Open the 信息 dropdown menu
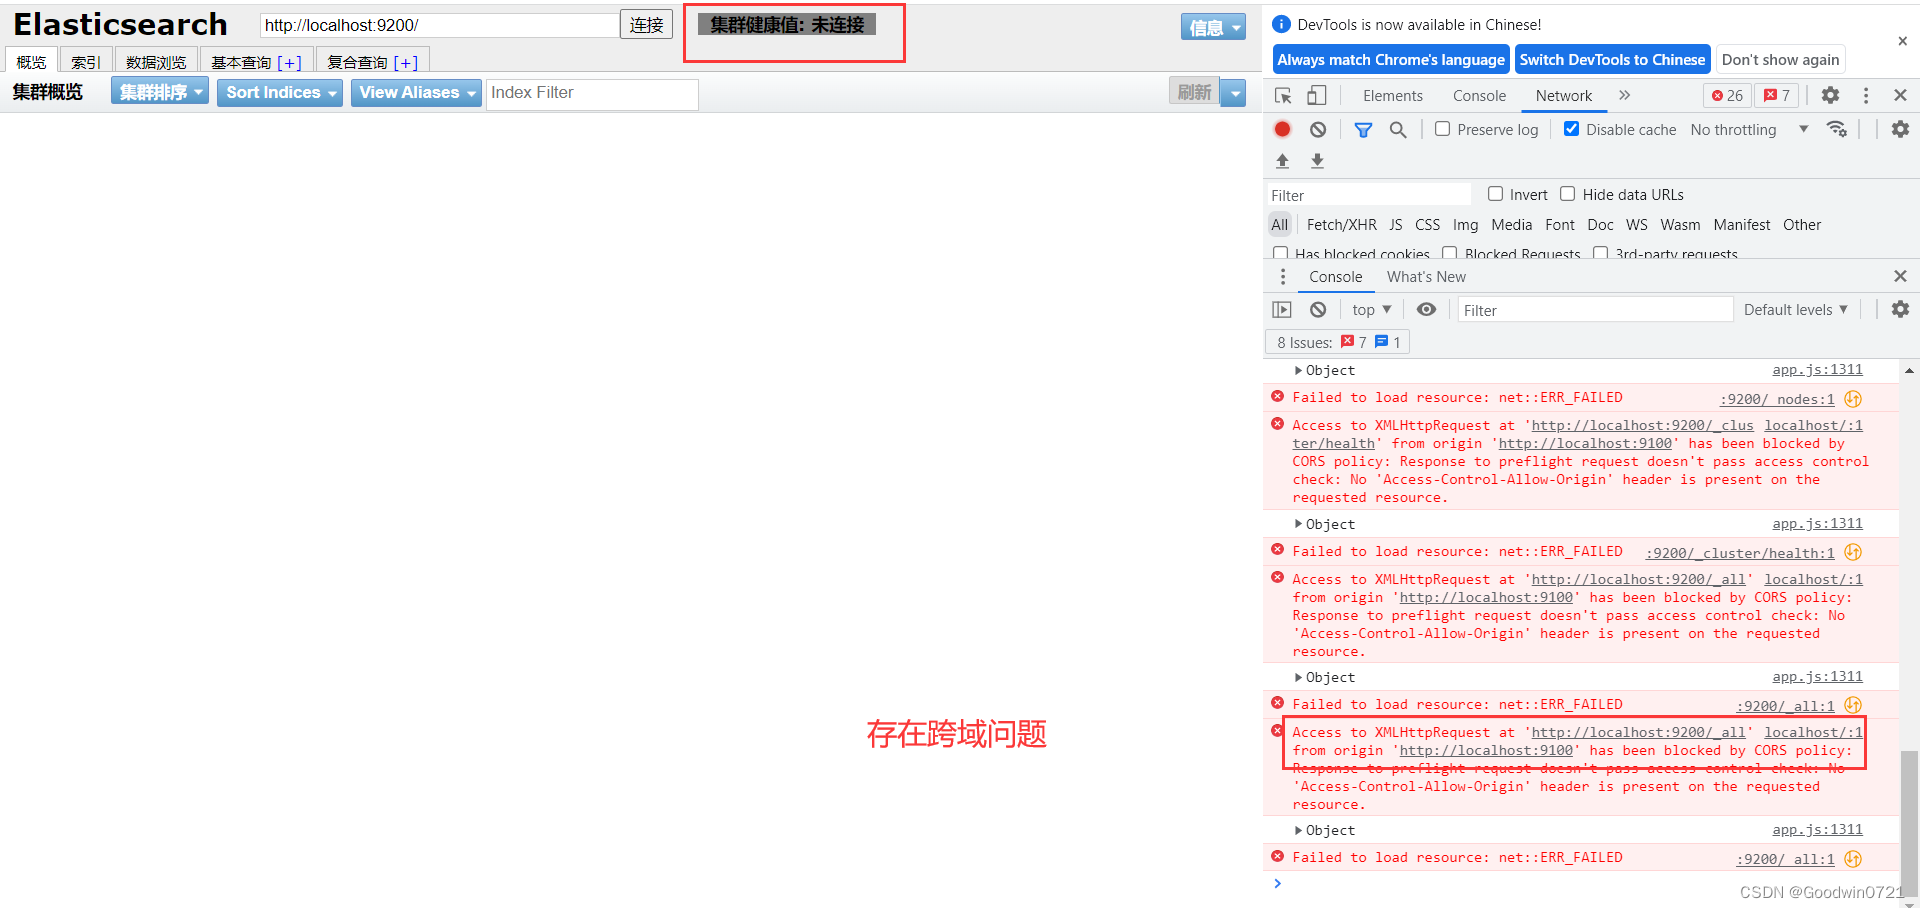The width and height of the screenshot is (1920, 908). pyautogui.click(x=1213, y=28)
